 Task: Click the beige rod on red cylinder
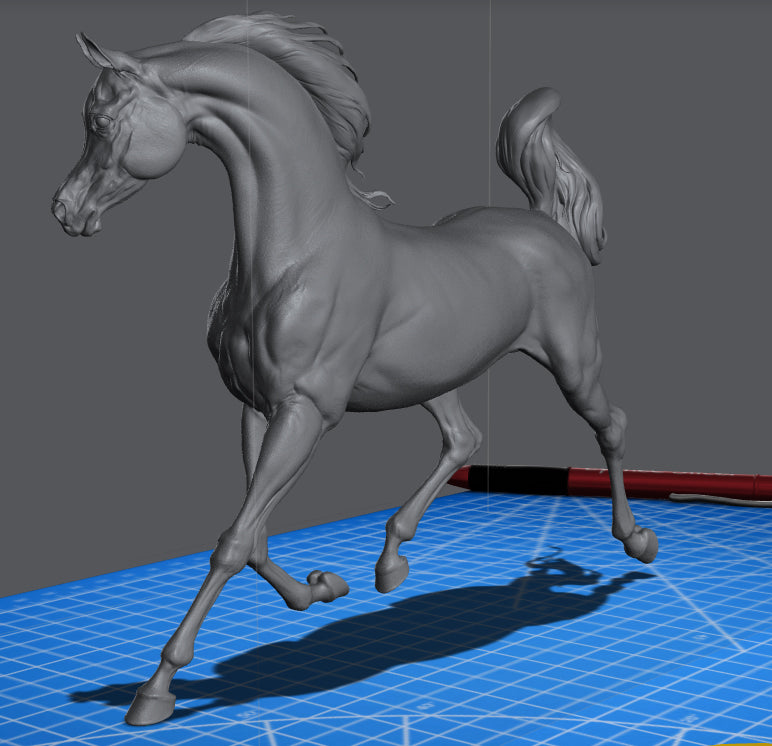point(720,496)
